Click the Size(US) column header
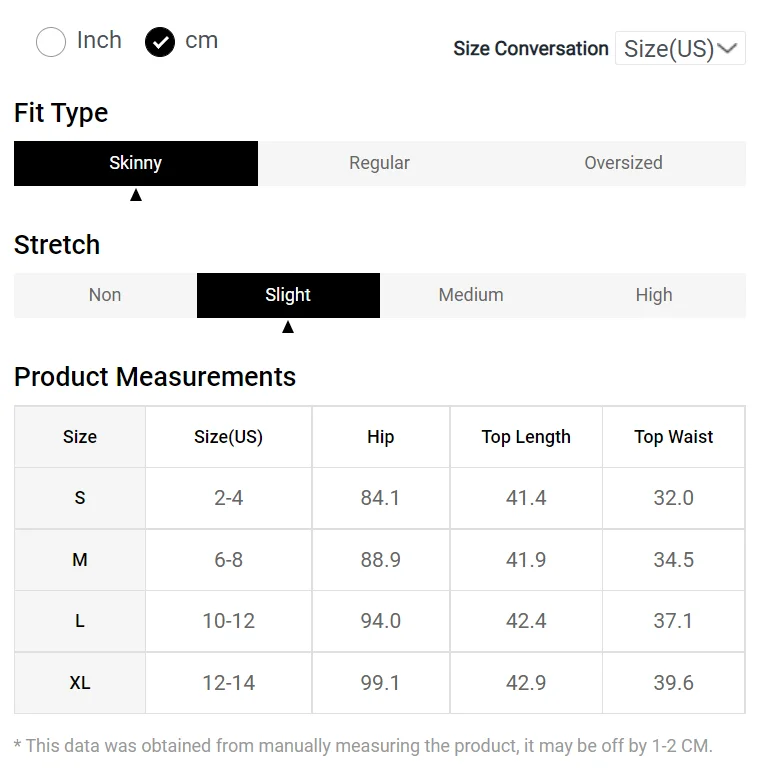Image resolution: width=759 pixels, height=782 pixels. pos(228,437)
